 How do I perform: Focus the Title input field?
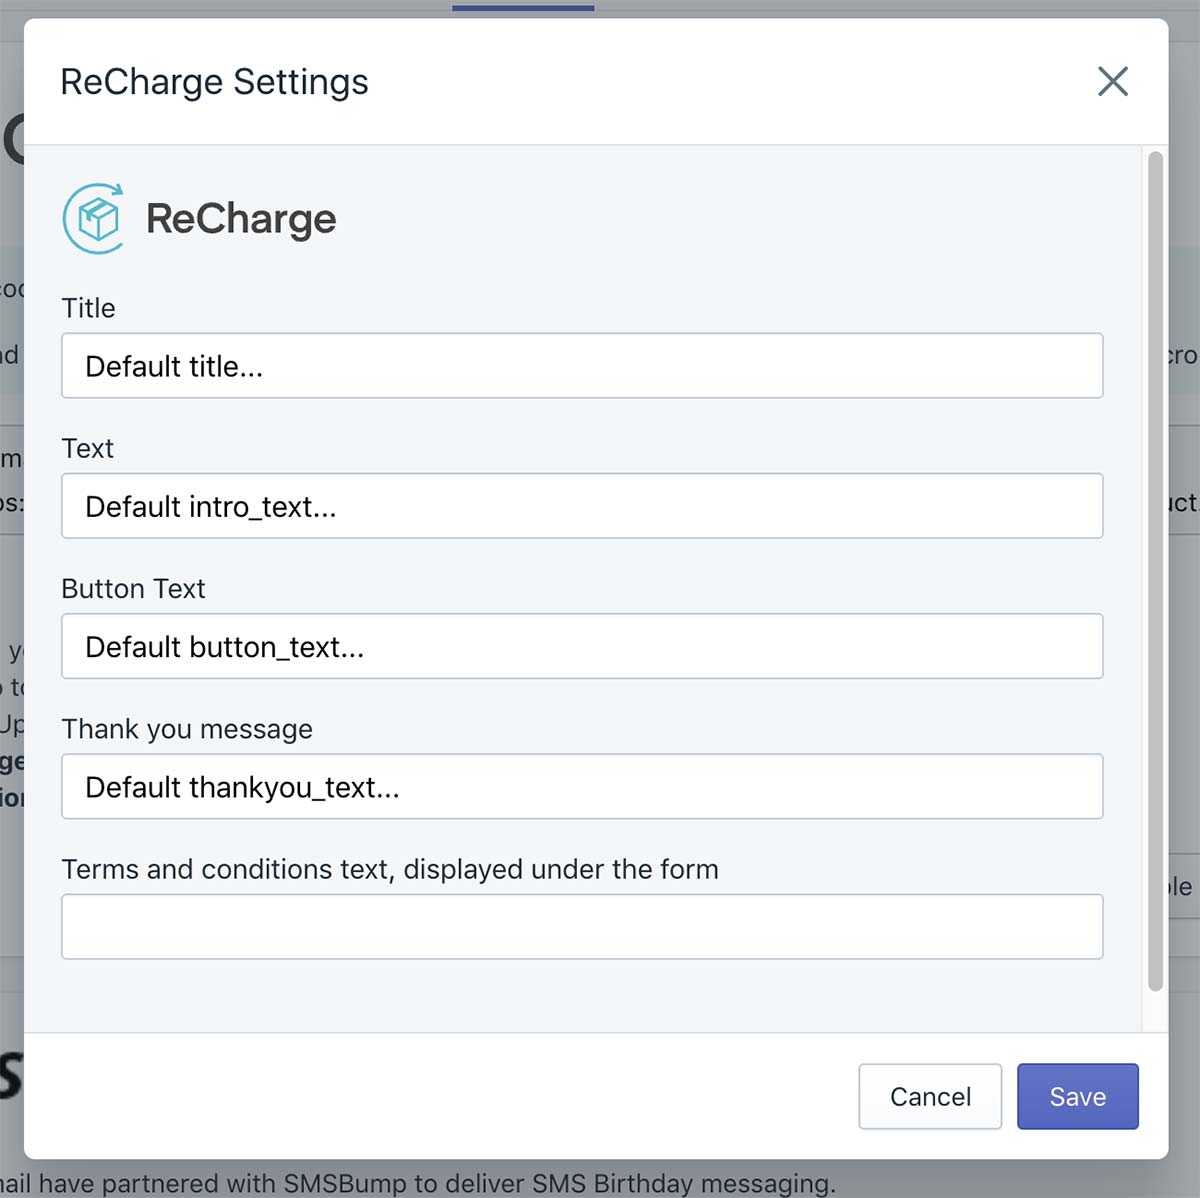582,366
